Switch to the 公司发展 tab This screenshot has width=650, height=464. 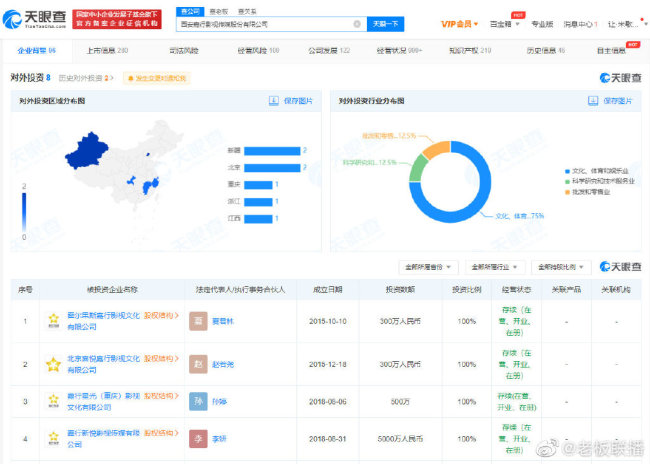[x=329, y=51]
